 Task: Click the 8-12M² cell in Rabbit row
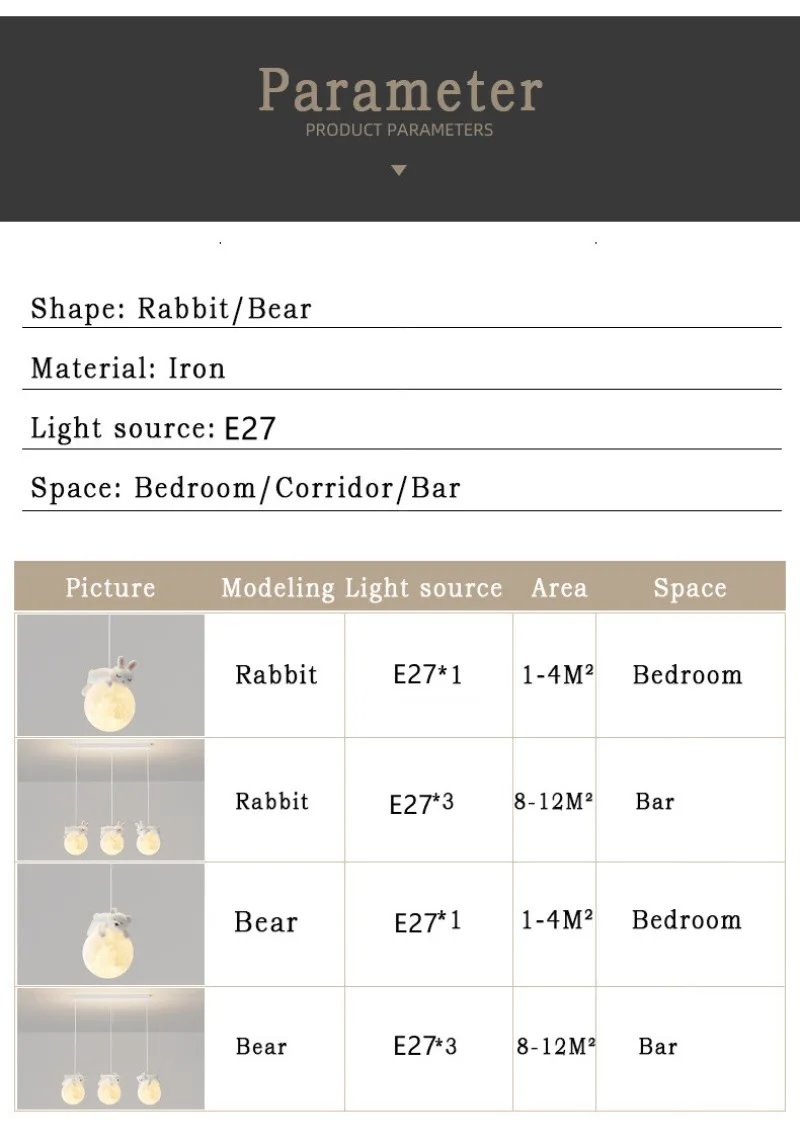click(x=554, y=802)
